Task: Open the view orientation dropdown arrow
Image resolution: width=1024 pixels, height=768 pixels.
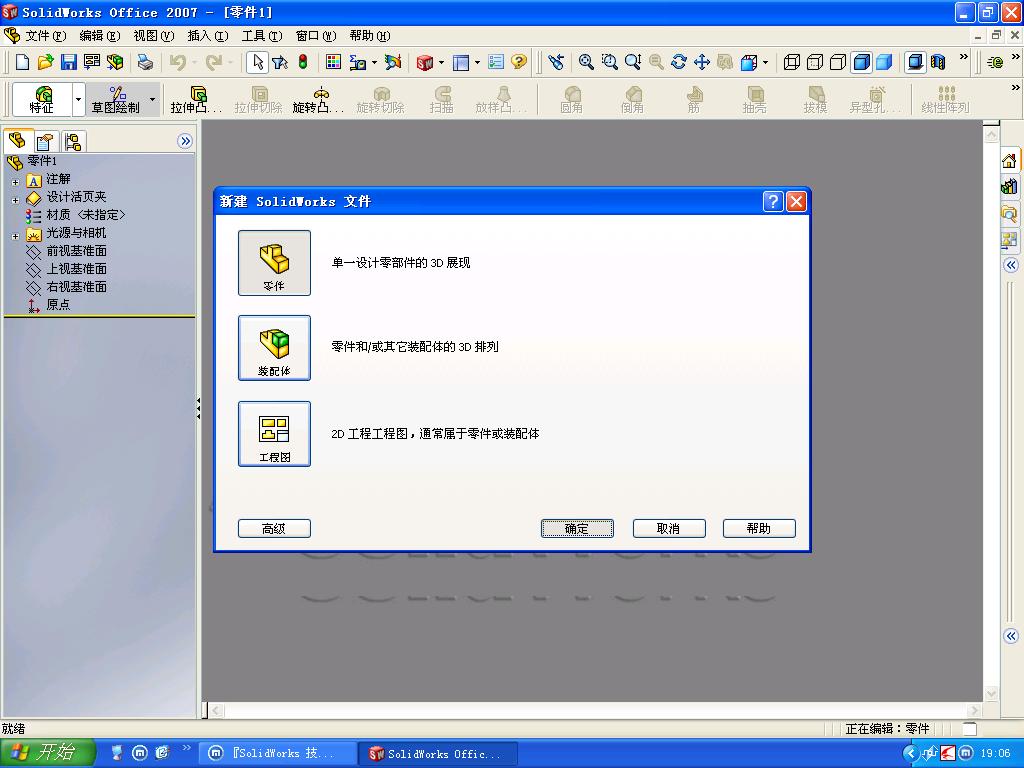Action: pyautogui.click(x=765, y=63)
